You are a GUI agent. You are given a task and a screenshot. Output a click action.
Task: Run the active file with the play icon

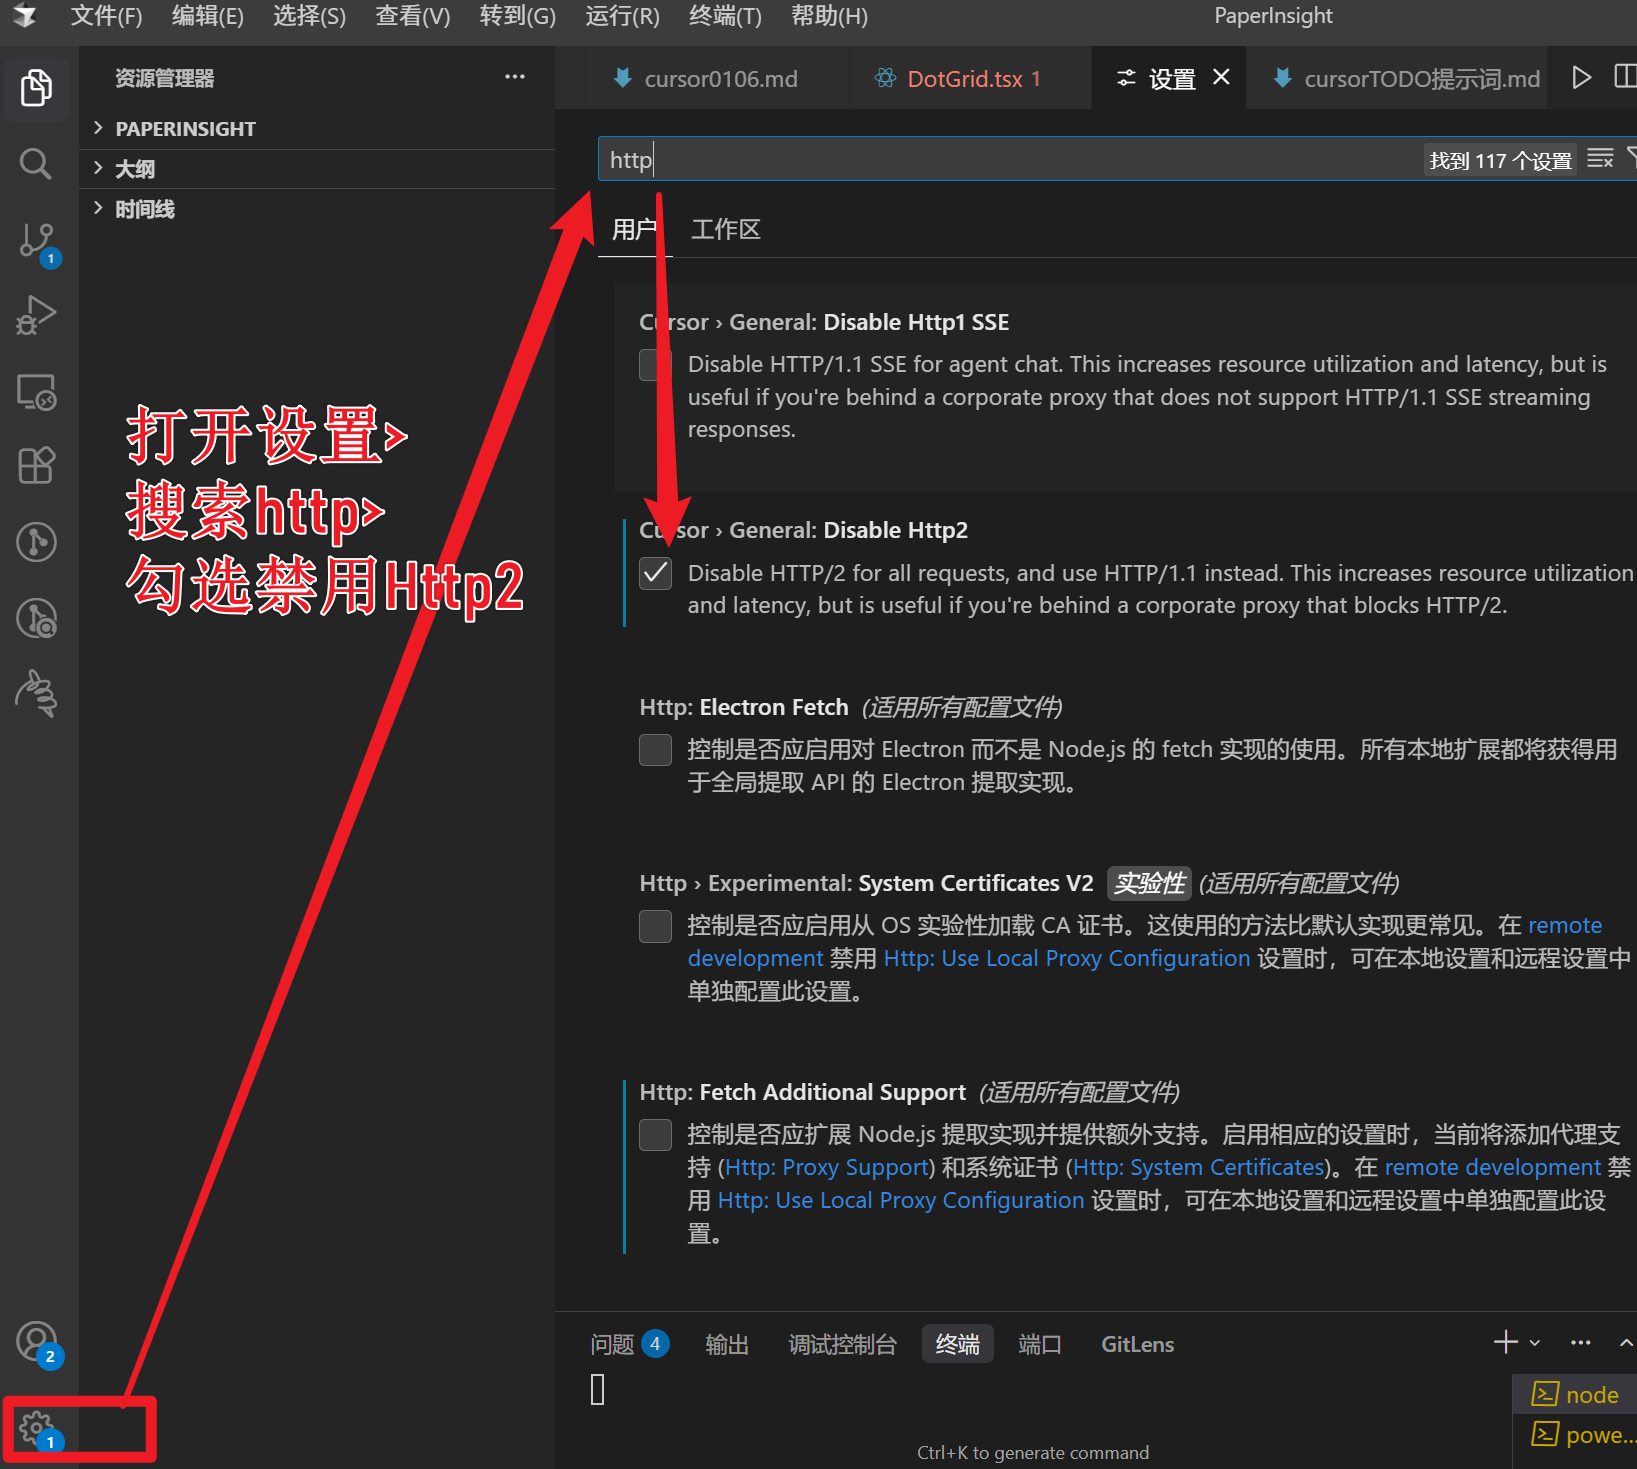tap(1583, 77)
